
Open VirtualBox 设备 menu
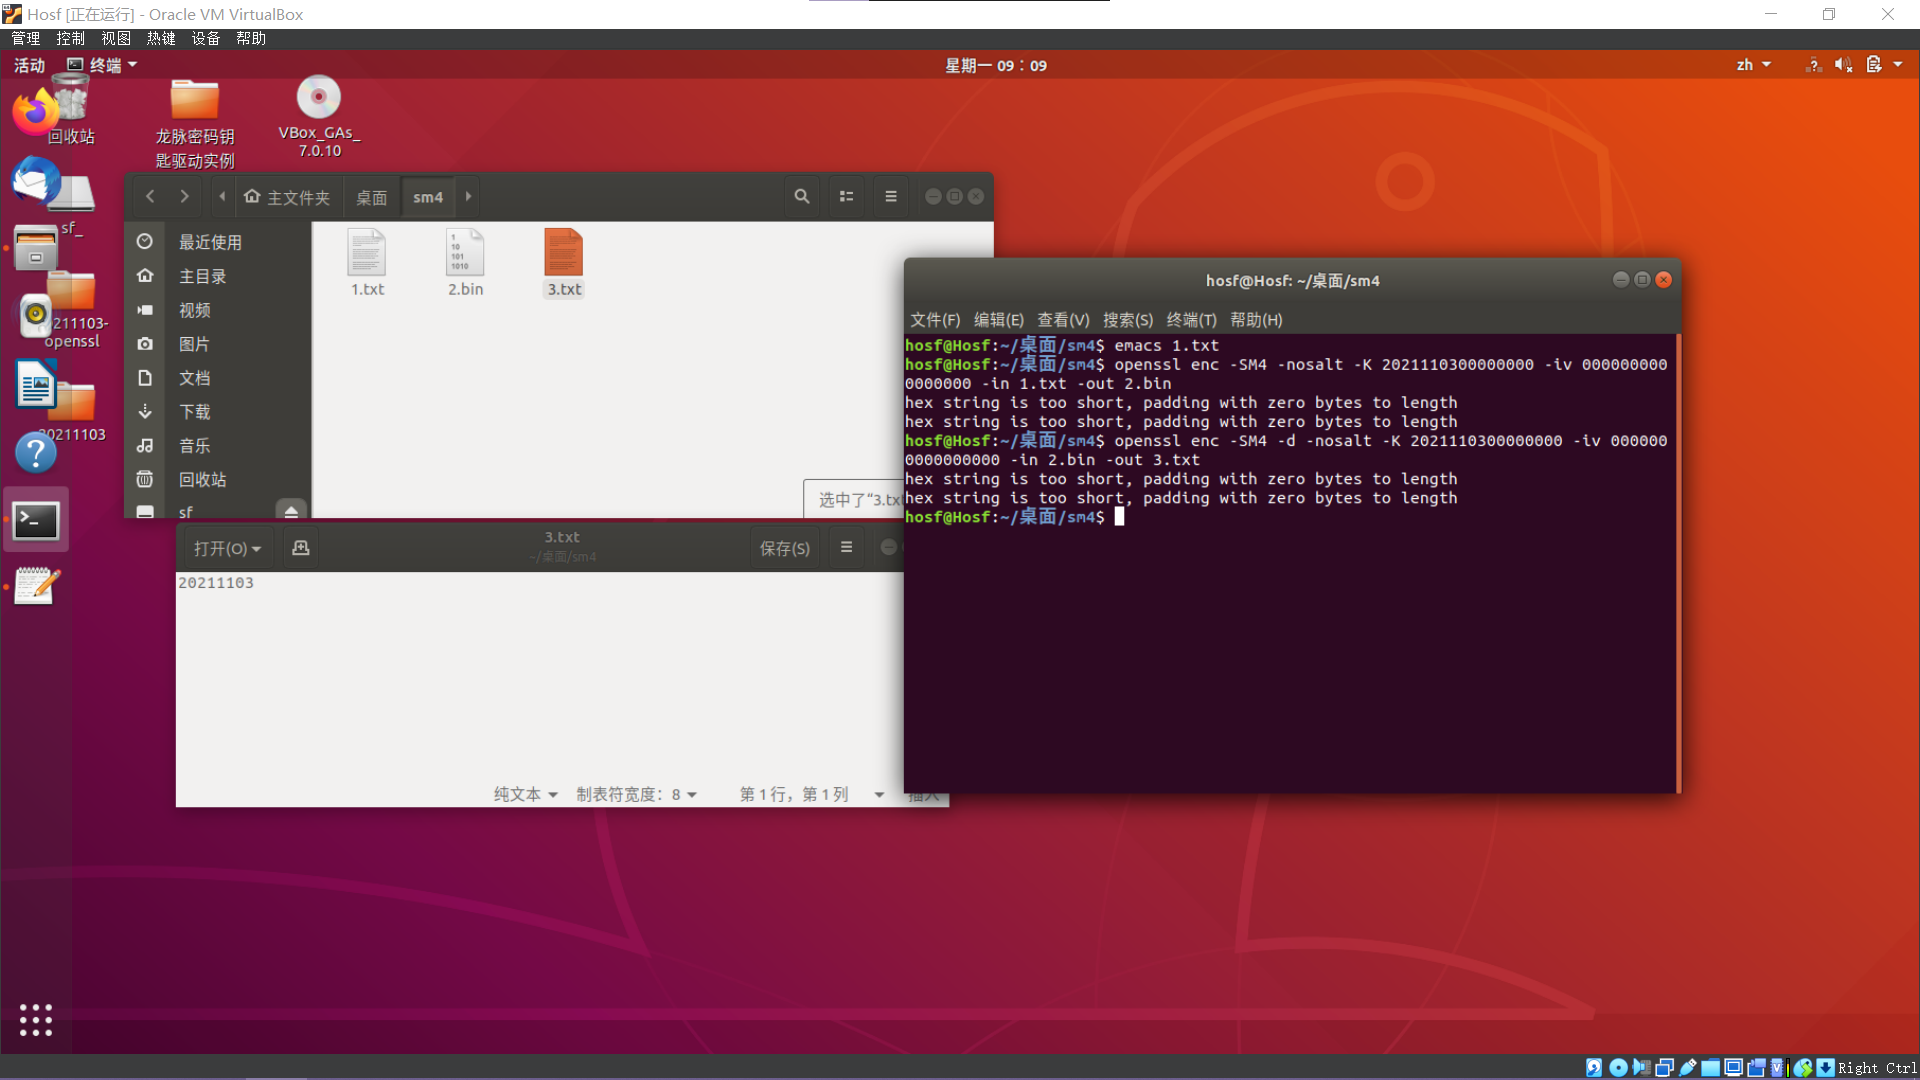[206, 38]
